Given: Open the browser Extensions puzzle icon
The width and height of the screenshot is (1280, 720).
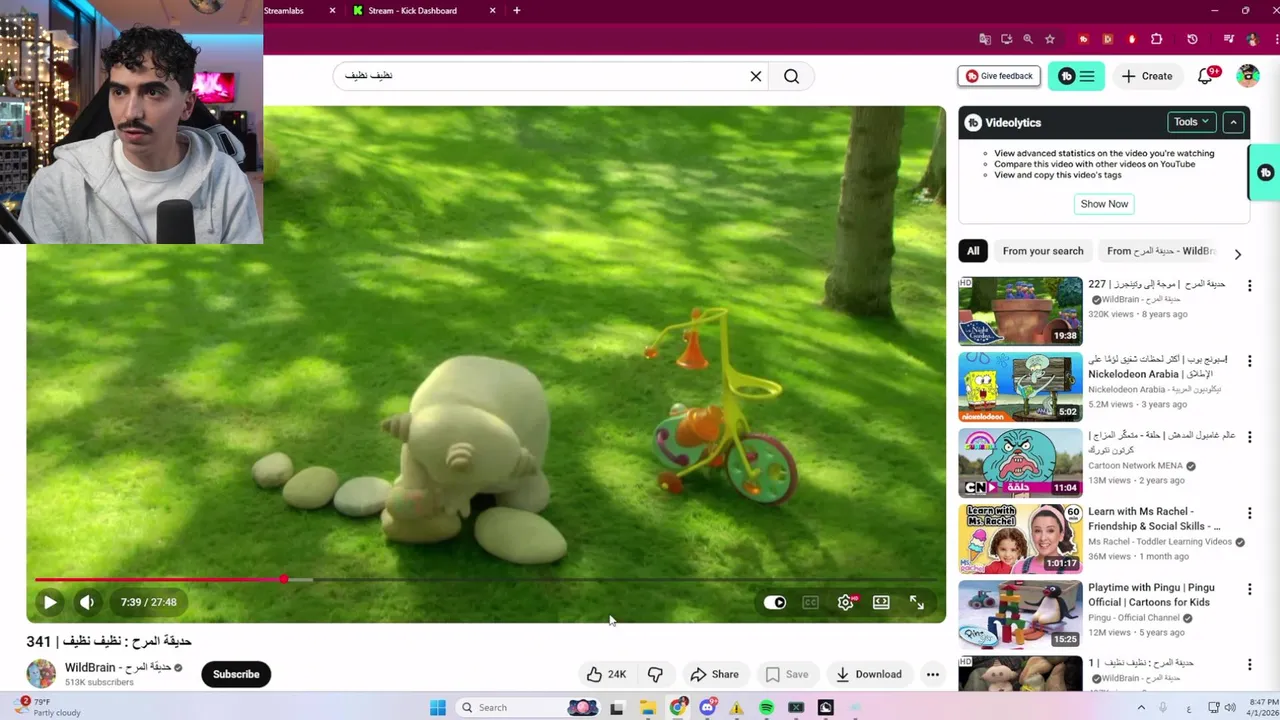Looking at the screenshot, I should tap(1157, 39).
